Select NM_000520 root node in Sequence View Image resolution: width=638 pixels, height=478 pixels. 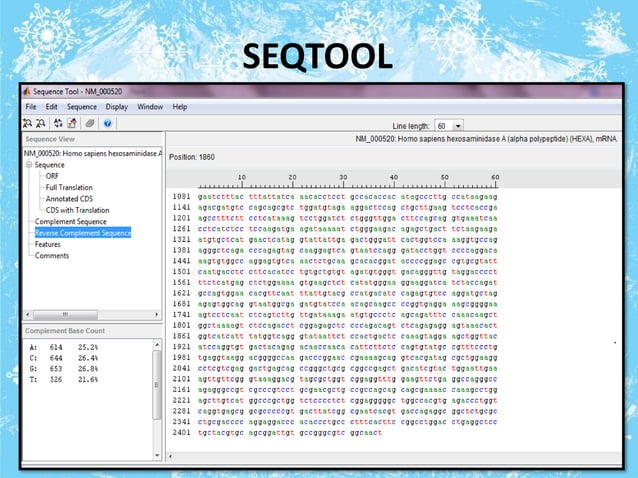[x=93, y=153]
